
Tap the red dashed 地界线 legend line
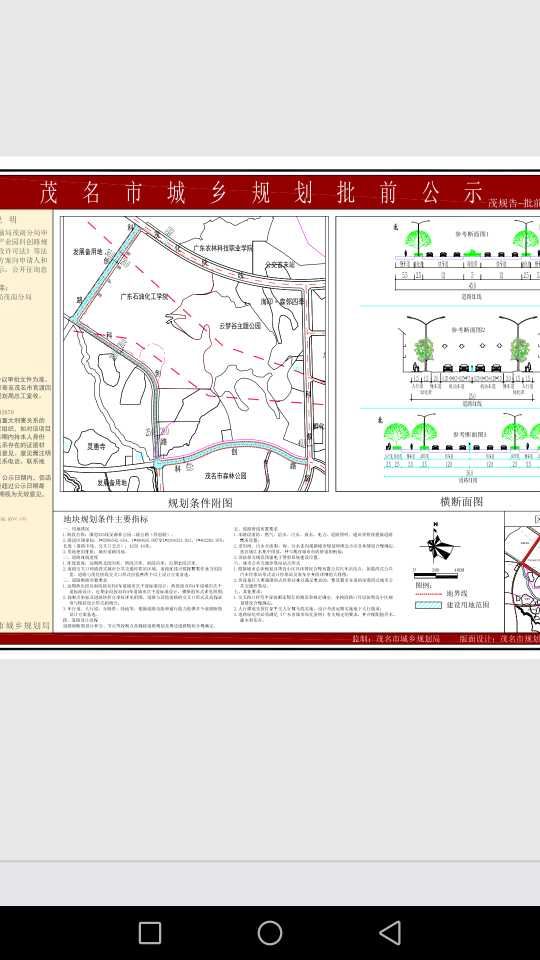tap(429, 594)
